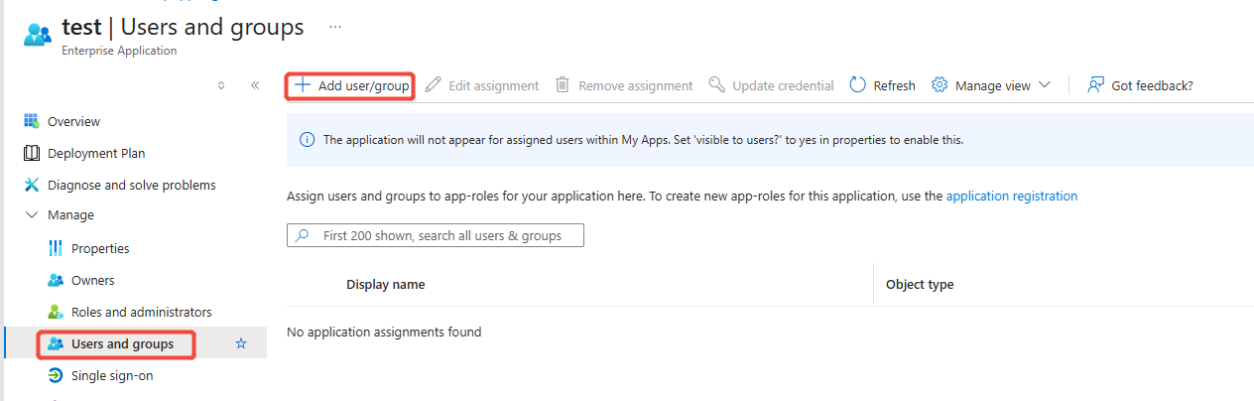
Task: Click the 'Enterprise Application' subtitle text
Action: [119, 50]
